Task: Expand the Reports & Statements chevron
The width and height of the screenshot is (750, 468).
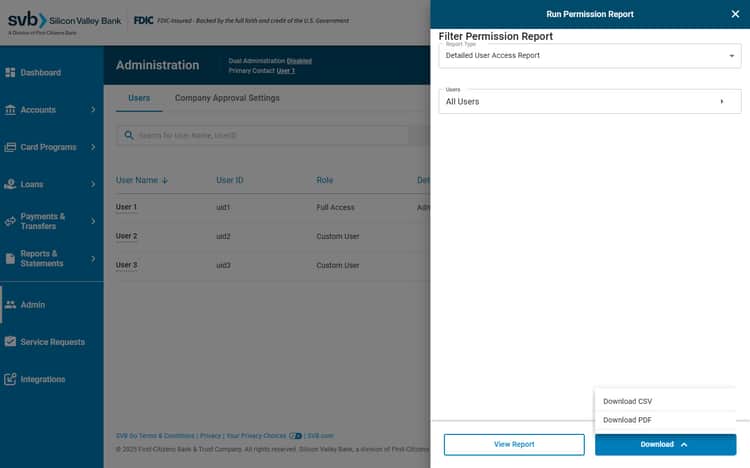Action: [93, 258]
